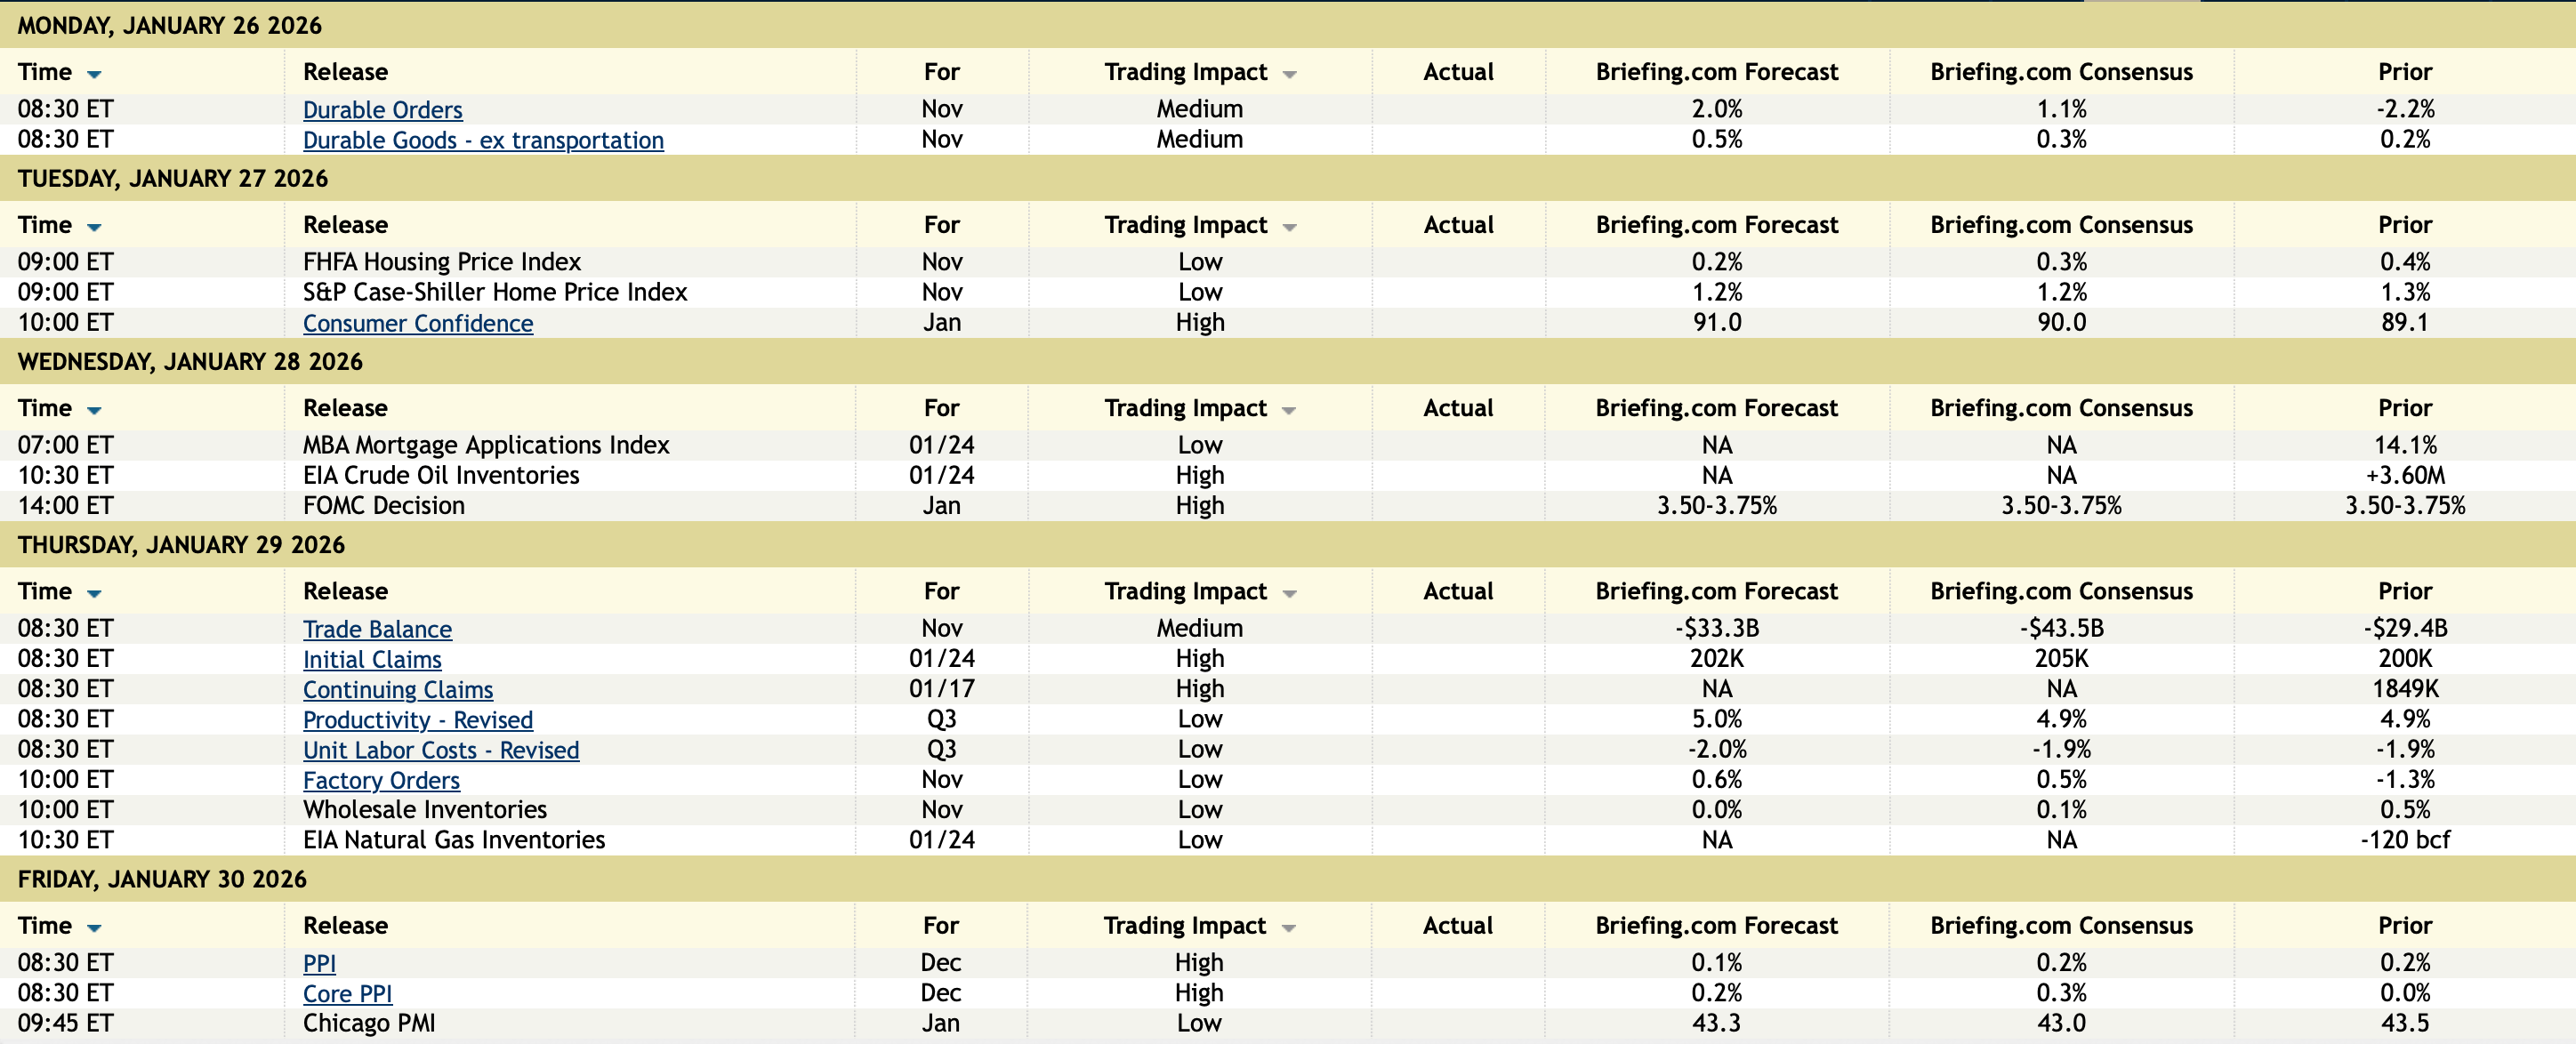This screenshot has height=1044, width=2576.
Task: Sort Monday's Trading Impact column arrow
Action: (1289, 75)
